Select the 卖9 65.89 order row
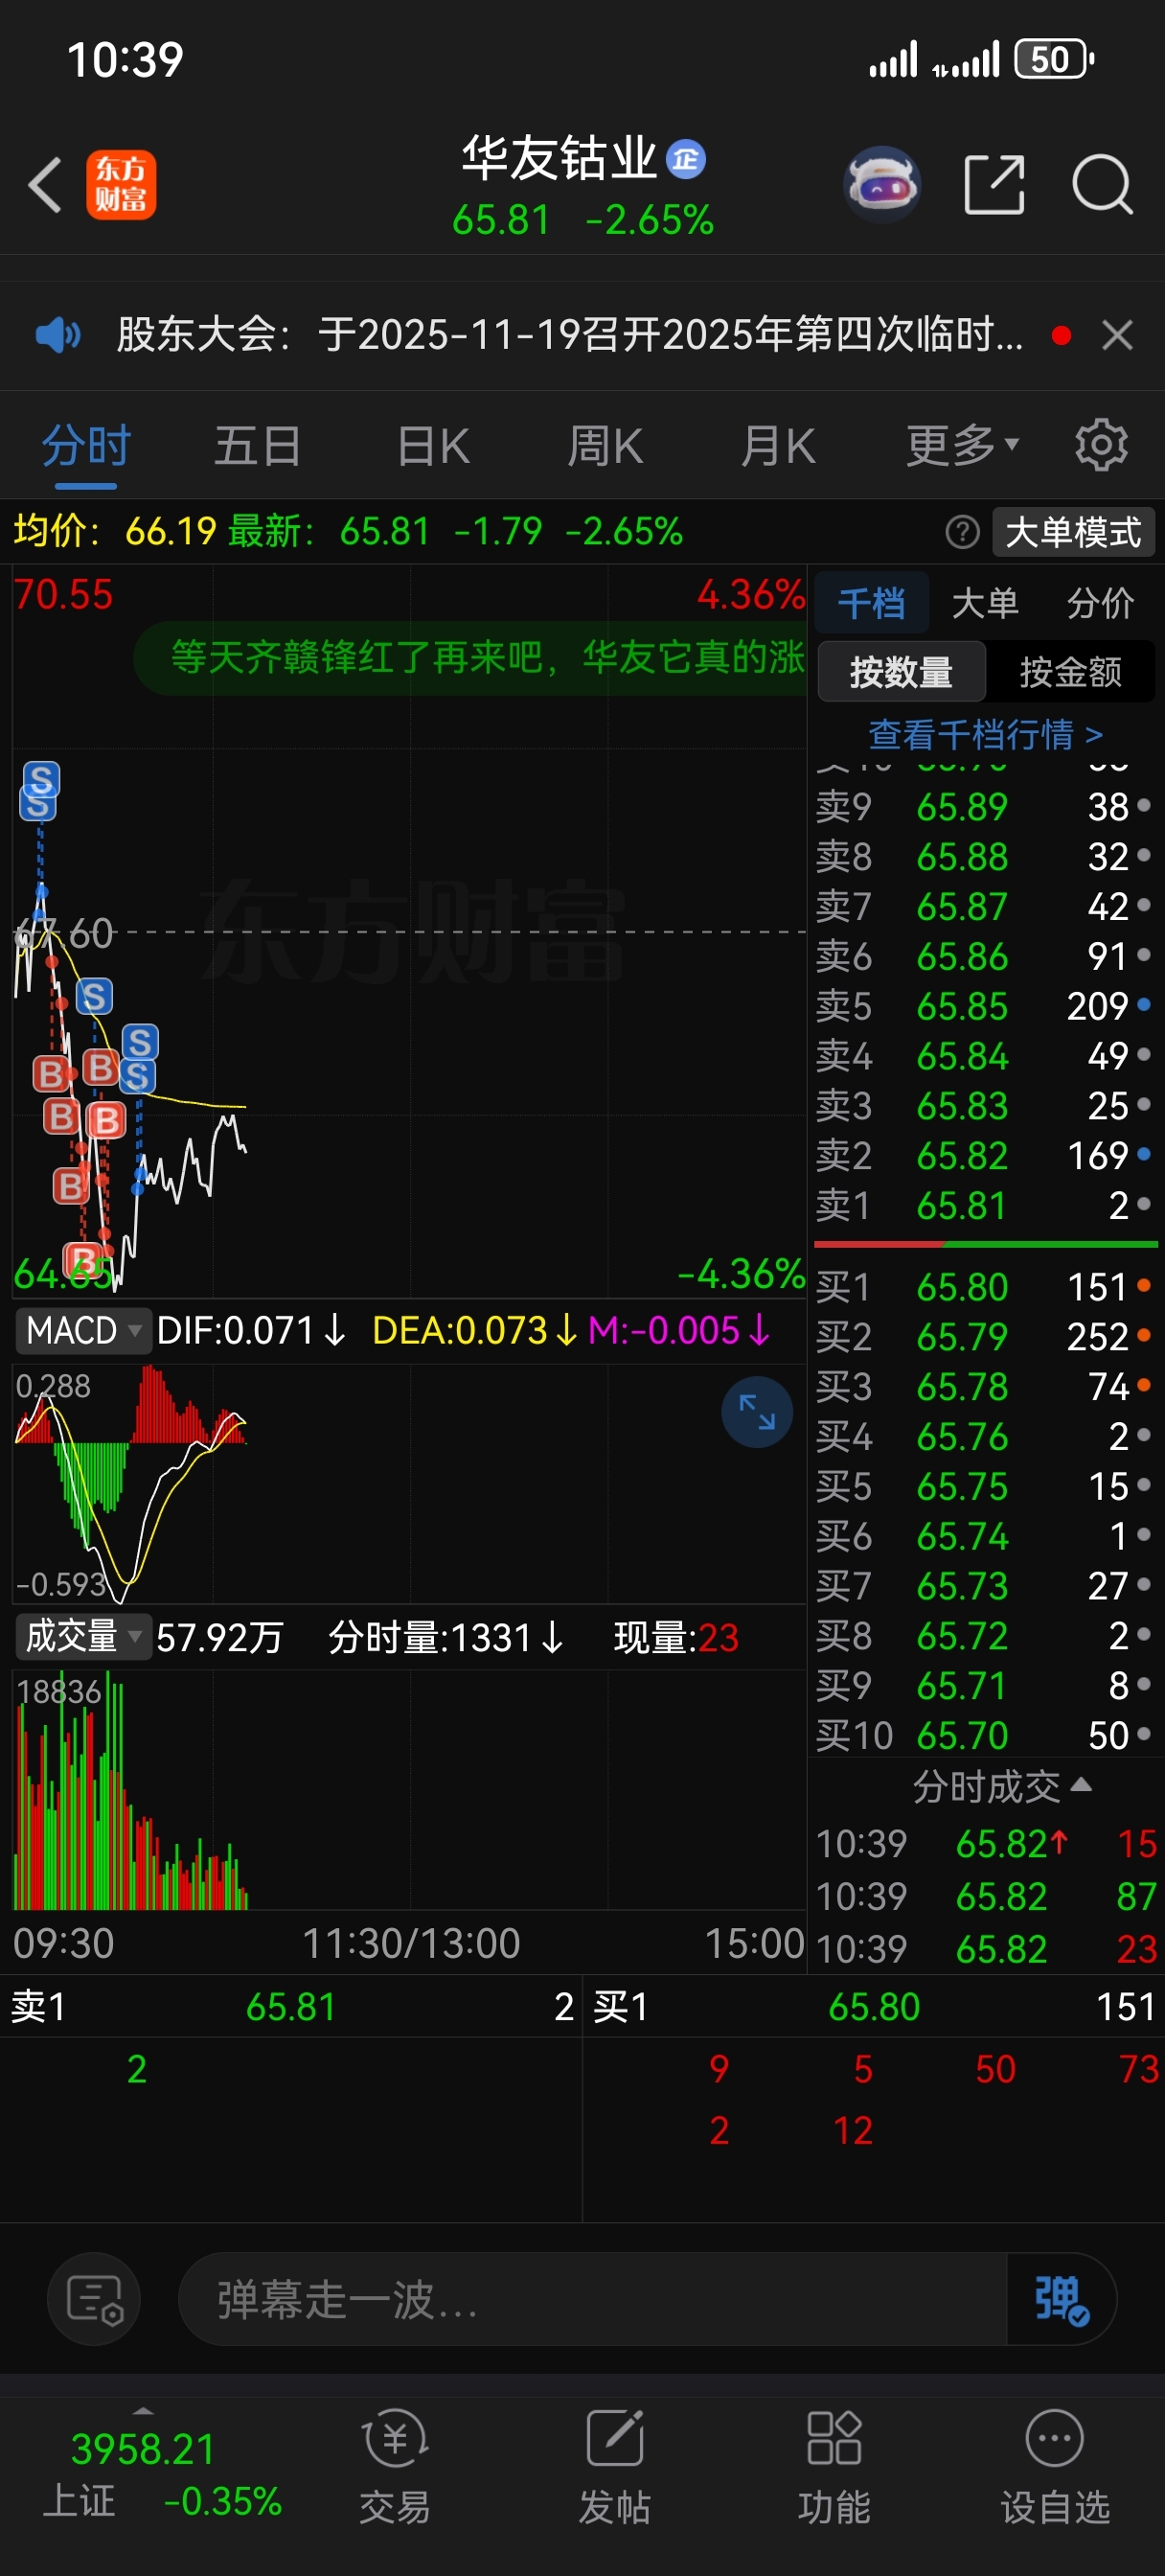Screen dimensions: 1165x2576 985,807
